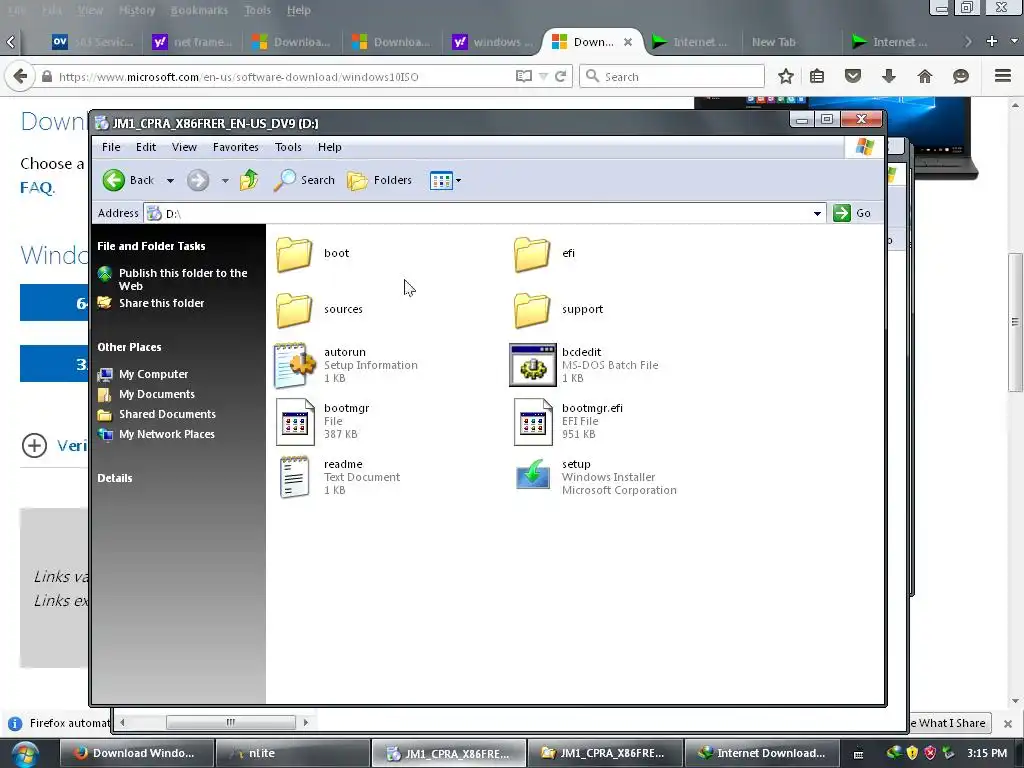Viewport: 1024px width, 768px height.
Task: Open My Documents from Other Places
Action: [x=157, y=394]
